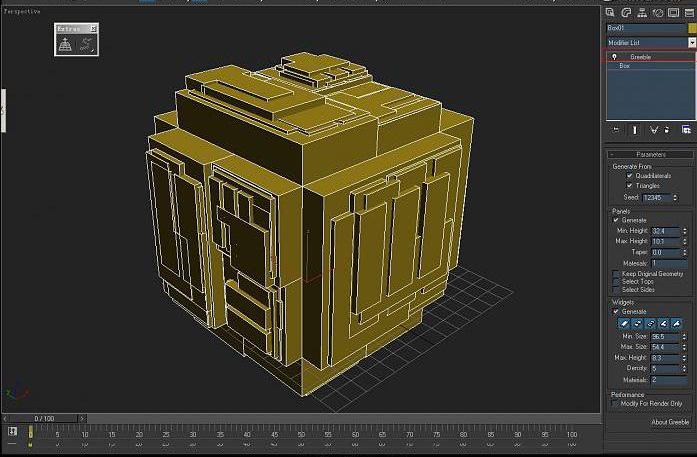Open the Display command panel tab
Image resolution: width=697 pixels, height=457 pixels.
point(673,12)
